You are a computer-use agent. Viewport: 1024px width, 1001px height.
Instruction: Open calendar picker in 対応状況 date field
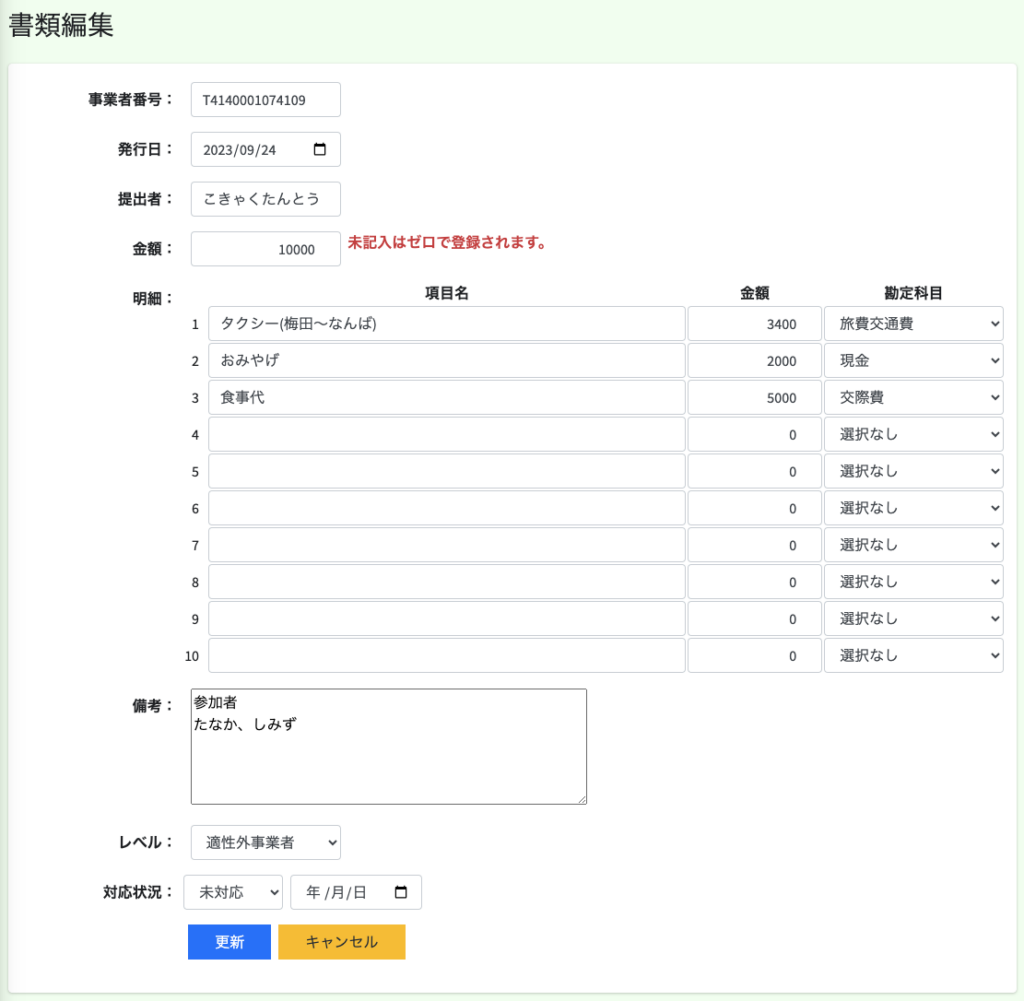[x=401, y=892]
